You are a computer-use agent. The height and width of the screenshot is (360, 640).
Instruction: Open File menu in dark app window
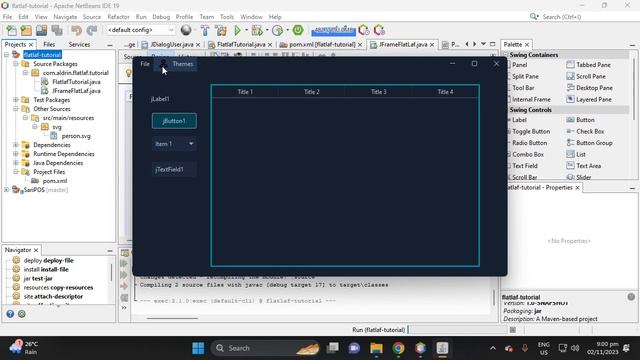145,64
